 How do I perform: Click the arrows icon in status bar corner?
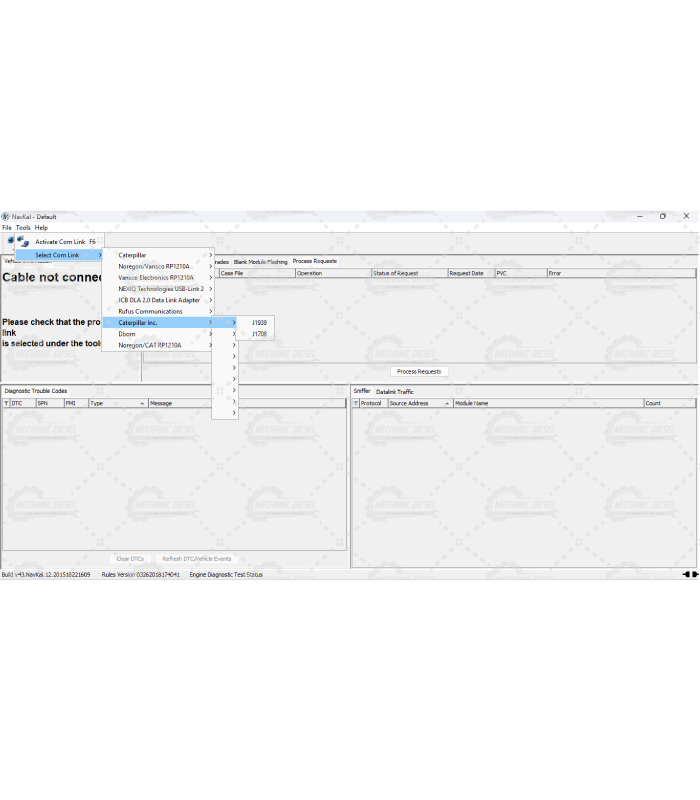(x=689, y=574)
